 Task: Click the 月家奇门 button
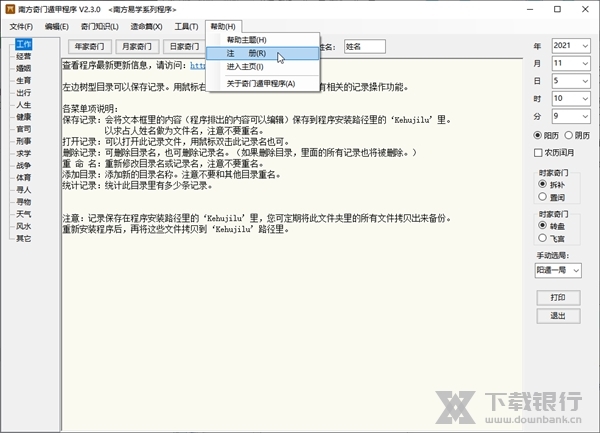coord(137,46)
